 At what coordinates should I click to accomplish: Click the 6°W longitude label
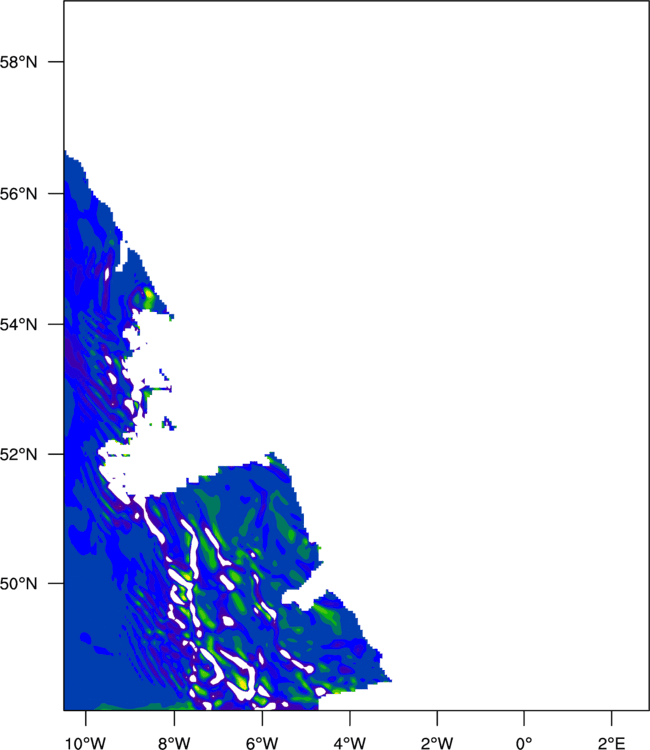tap(262, 743)
